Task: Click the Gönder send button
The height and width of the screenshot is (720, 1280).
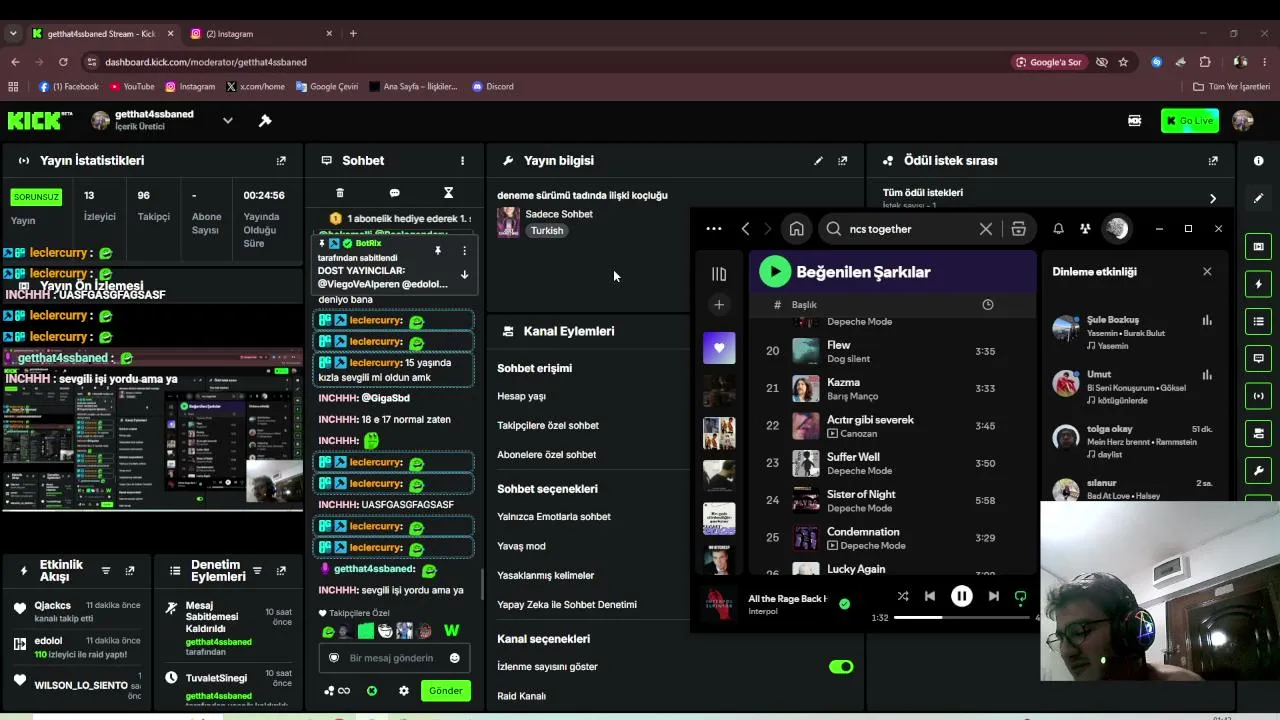Action: click(445, 691)
